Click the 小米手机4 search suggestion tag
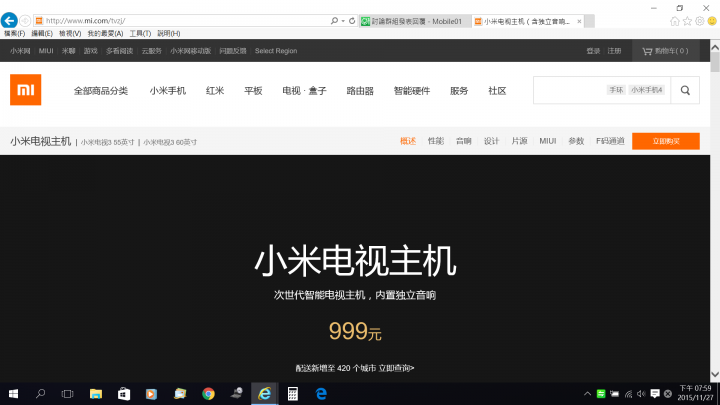The image size is (720, 405). point(647,90)
